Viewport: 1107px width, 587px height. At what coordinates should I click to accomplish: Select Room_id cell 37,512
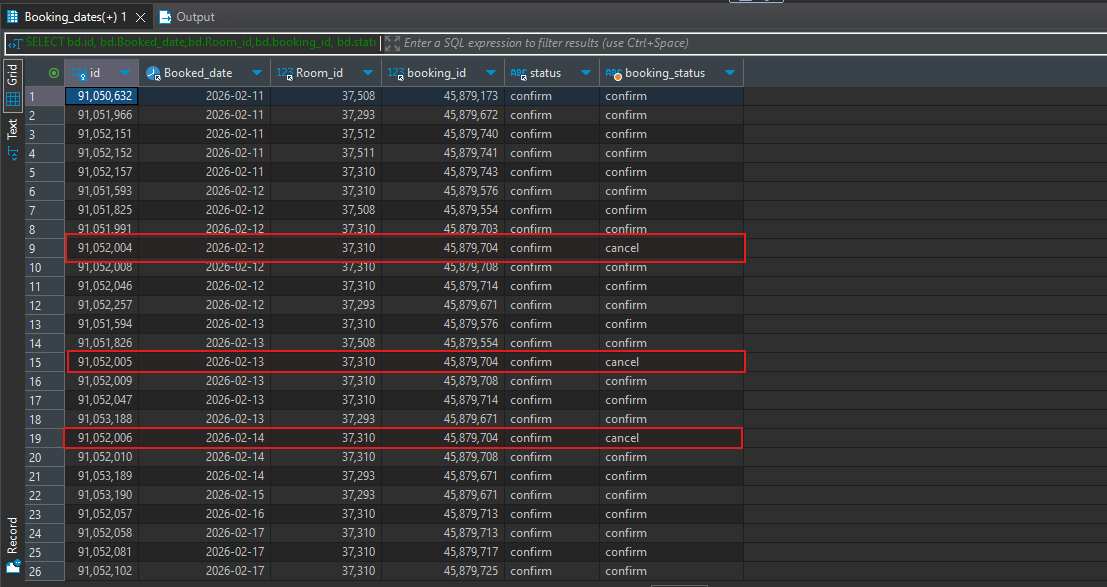326,134
